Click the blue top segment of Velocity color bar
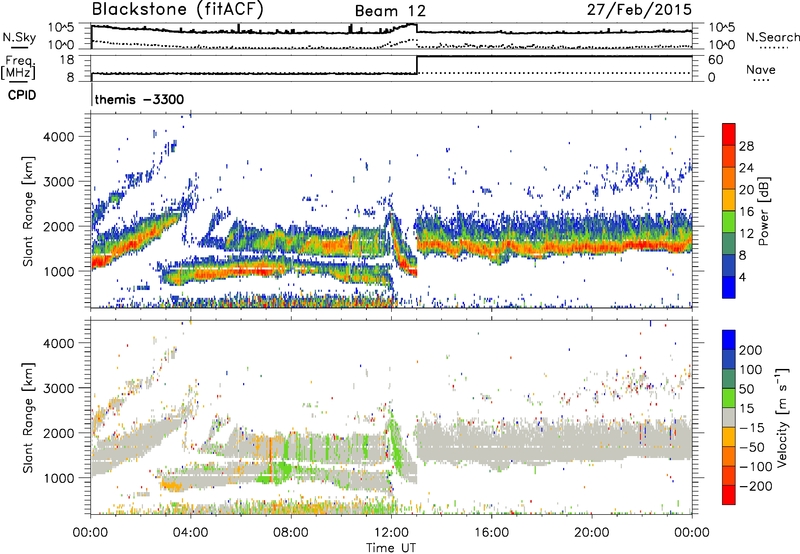The width and height of the screenshot is (800, 554). (729, 340)
